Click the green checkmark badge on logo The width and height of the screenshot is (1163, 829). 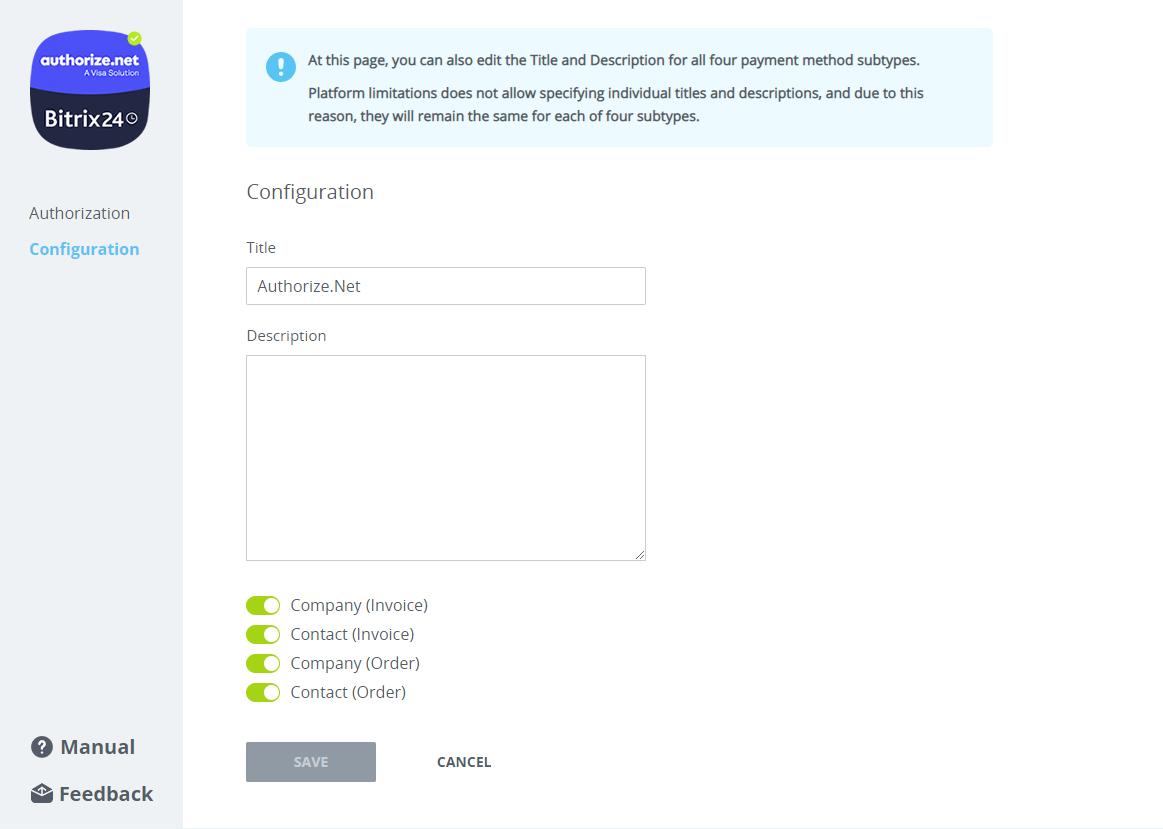click(135, 39)
